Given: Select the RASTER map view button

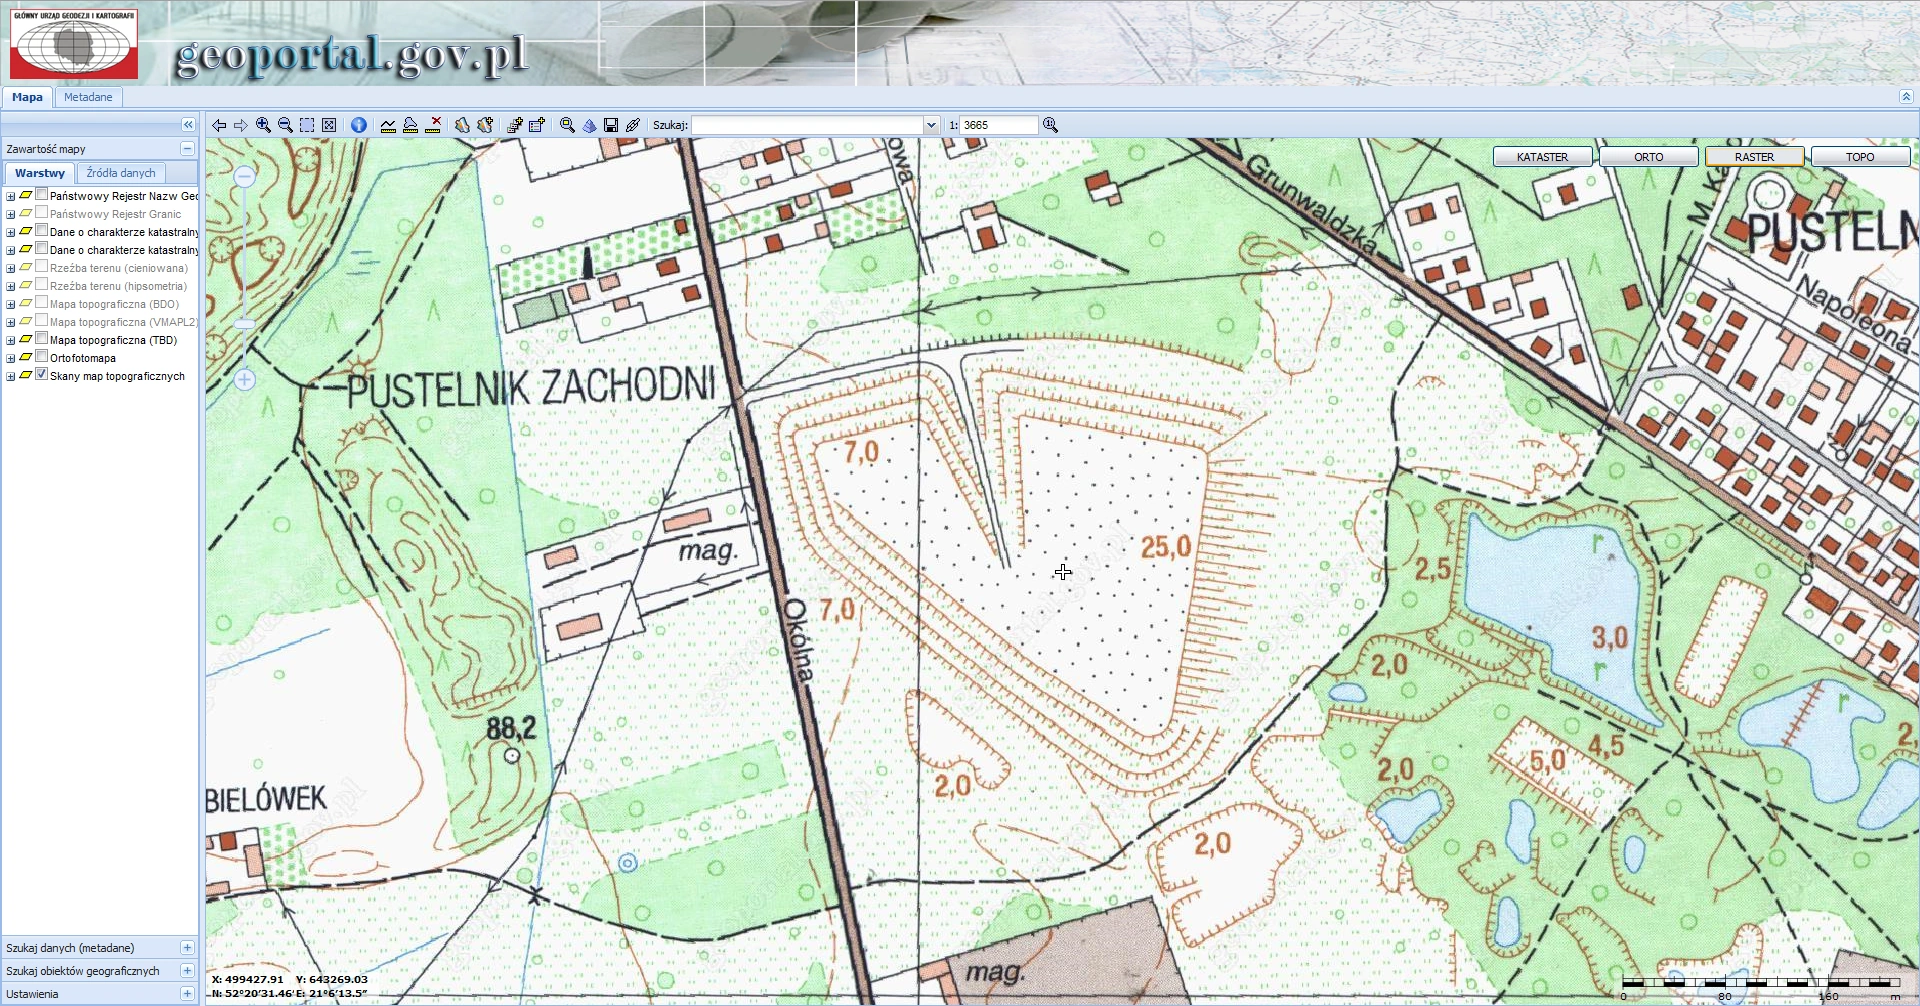Looking at the screenshot, I should [x=1755, y=157].
